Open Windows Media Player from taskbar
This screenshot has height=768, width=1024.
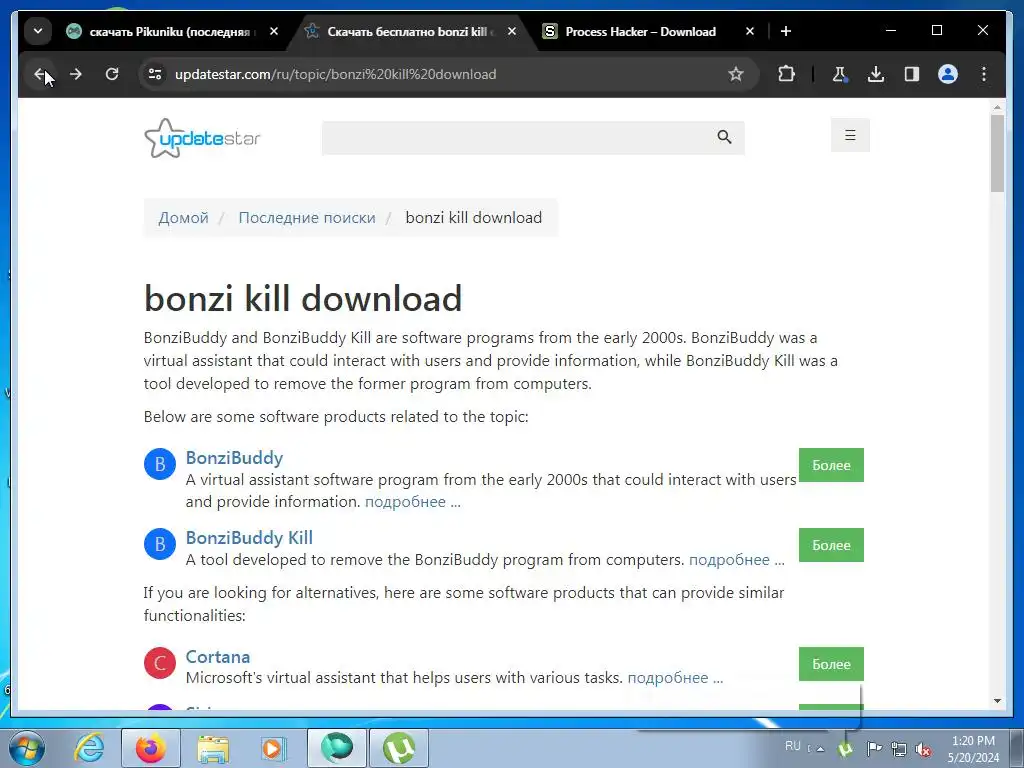click(x=273, y=748)
